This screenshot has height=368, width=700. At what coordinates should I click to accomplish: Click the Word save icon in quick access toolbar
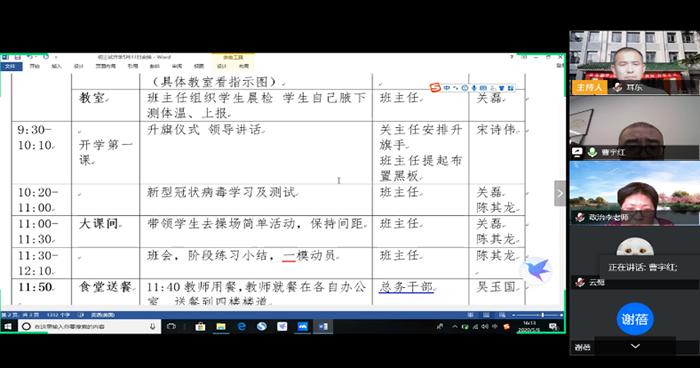tap(18, 57)
